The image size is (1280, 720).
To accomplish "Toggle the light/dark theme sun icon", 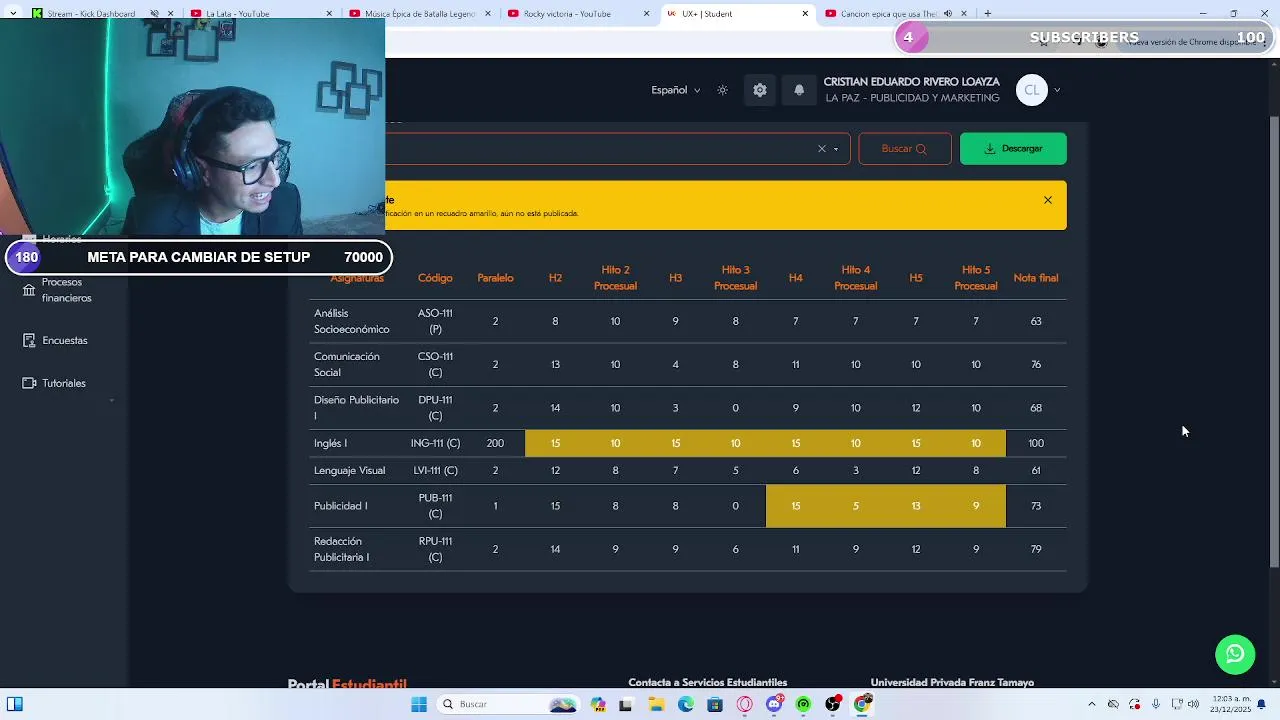I will (723, 90).
